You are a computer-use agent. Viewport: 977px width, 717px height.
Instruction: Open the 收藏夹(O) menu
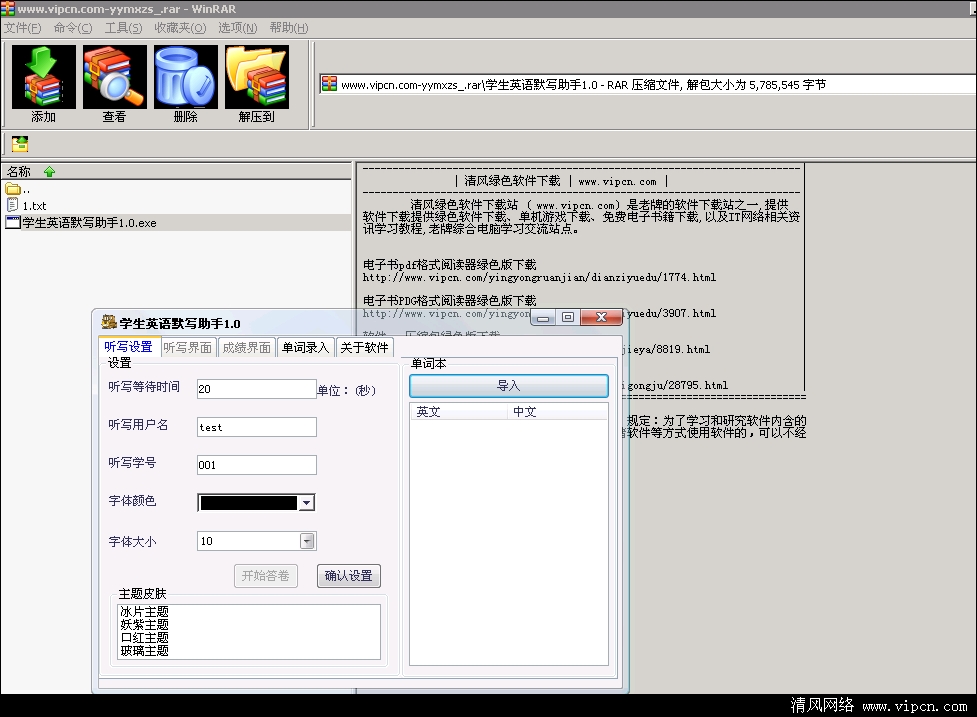point(180,28)
